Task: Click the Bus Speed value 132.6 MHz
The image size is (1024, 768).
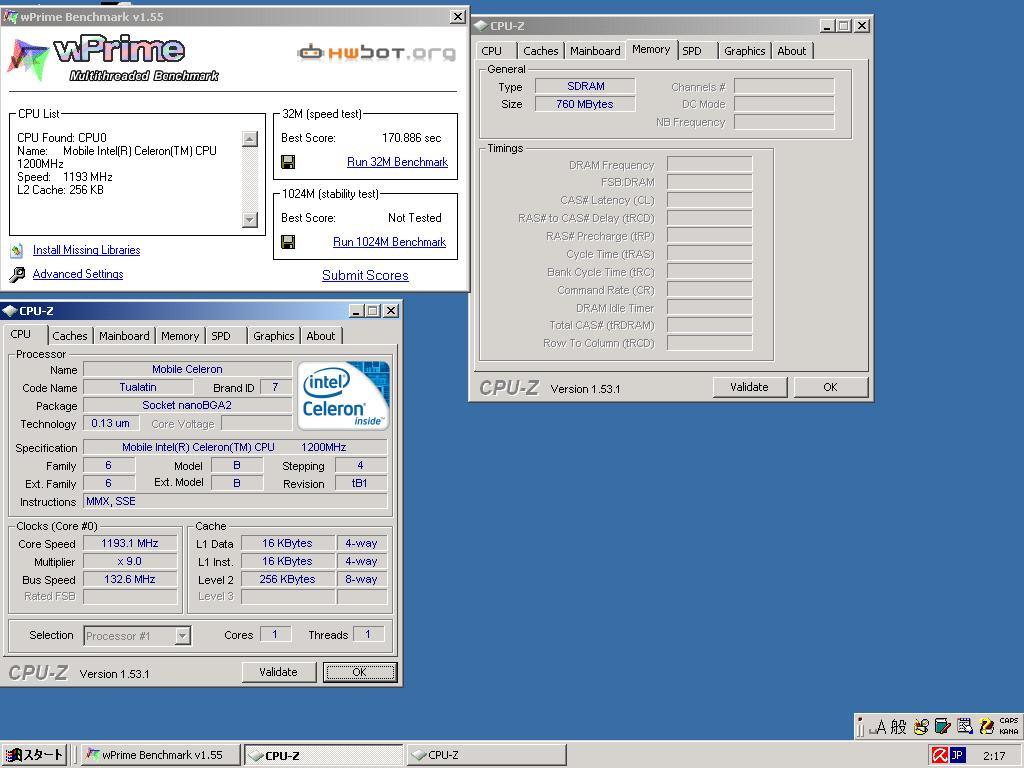Action: 130,579
